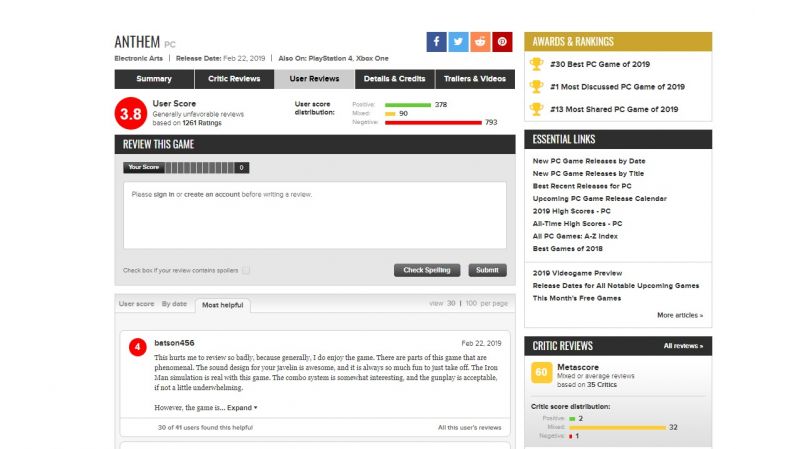800x449 pixels.
Task: Open Best Games of 2018
Action: tap(568, 248)
